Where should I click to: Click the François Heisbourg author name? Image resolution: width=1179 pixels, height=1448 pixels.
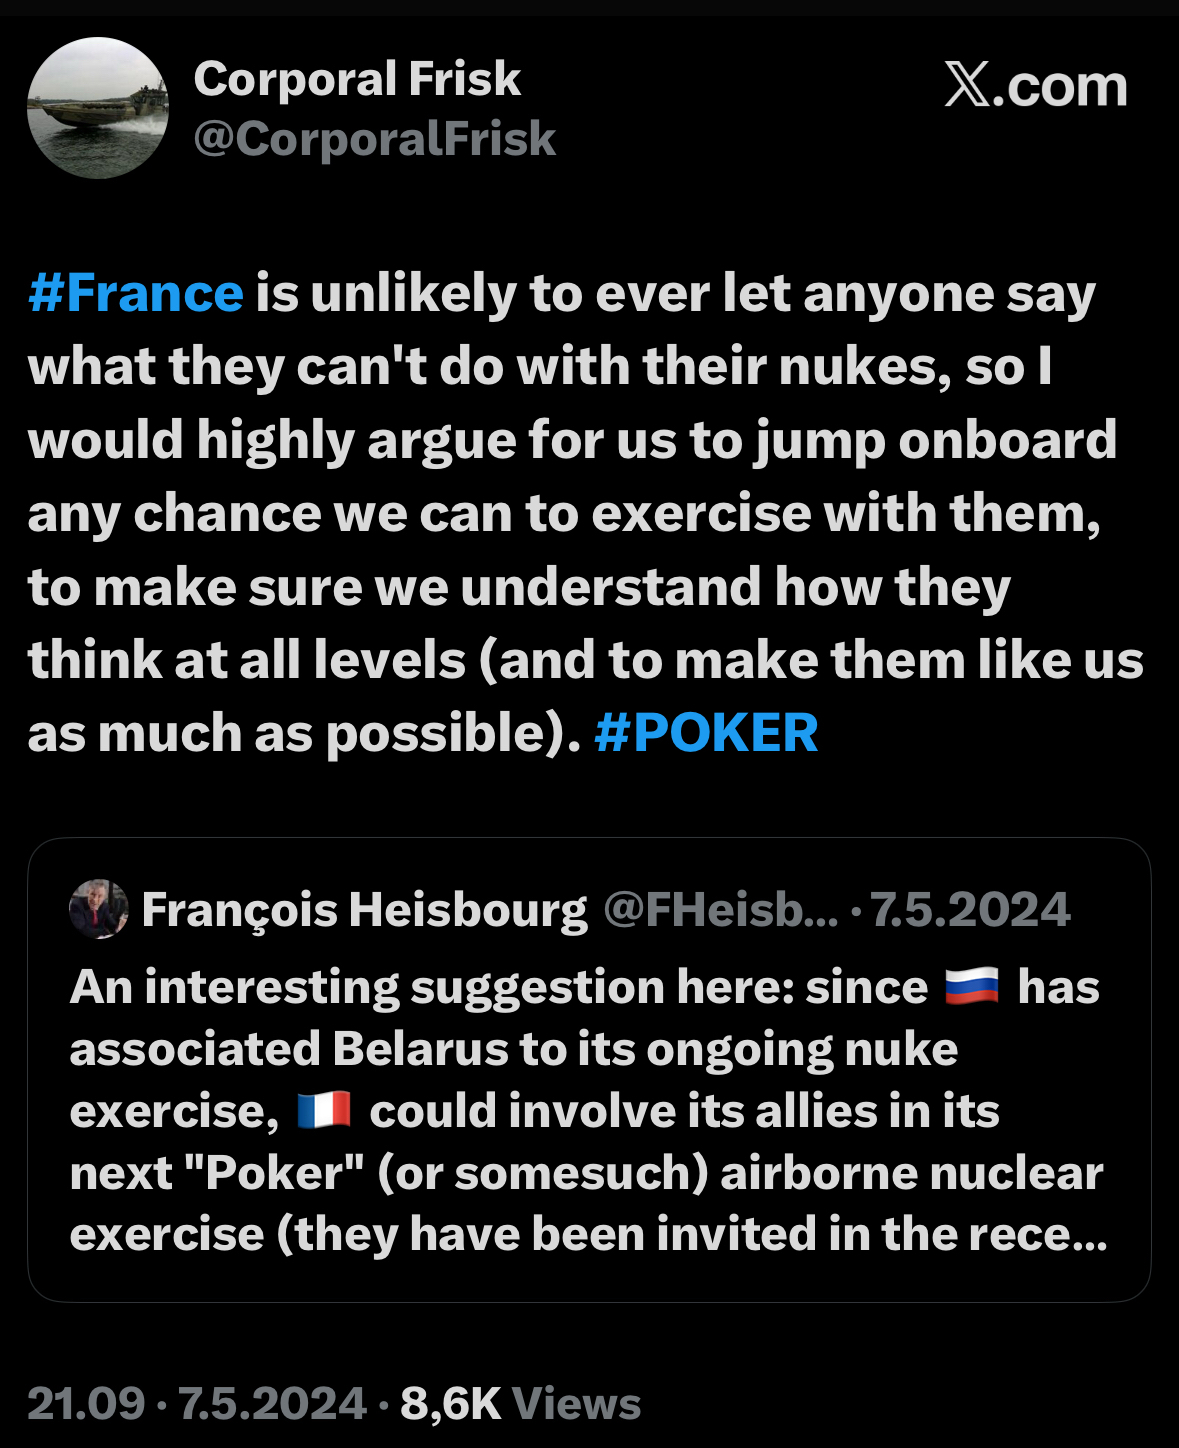coord(364,910)
